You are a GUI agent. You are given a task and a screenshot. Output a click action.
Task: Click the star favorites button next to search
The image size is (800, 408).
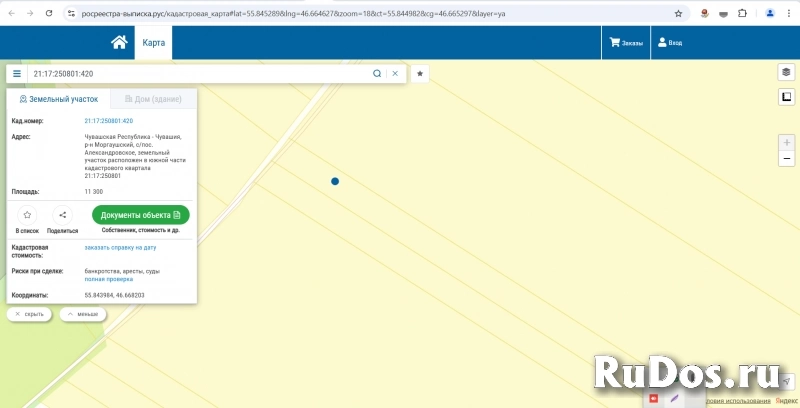(420, 74)
